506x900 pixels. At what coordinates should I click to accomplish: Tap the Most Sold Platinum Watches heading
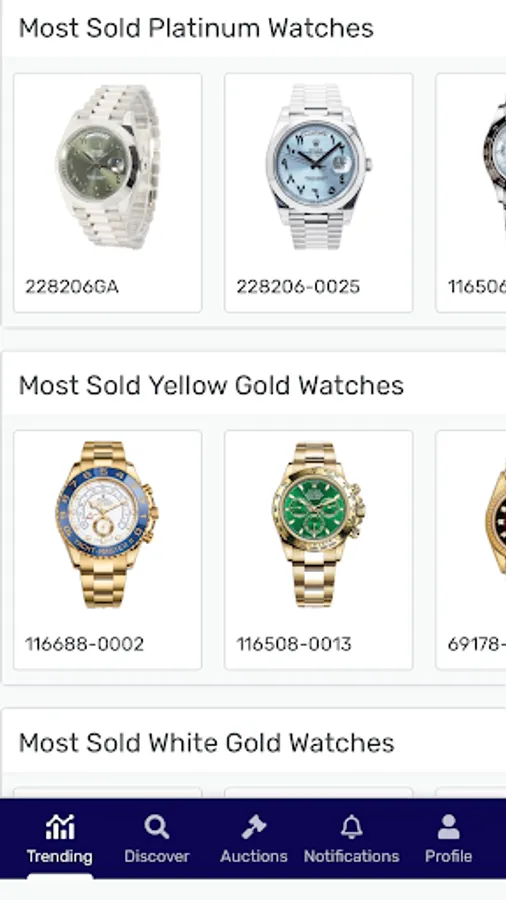(x=196, y=28)
